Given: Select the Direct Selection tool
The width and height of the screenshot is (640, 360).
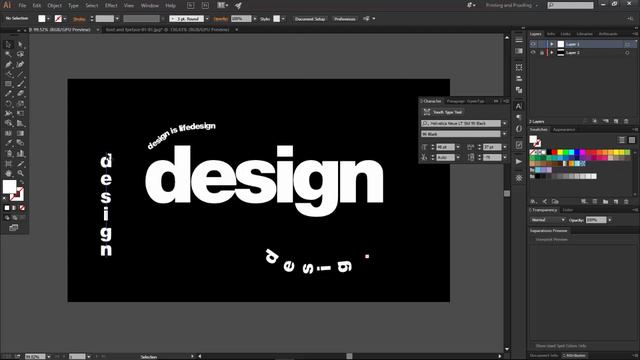Looking at the screenshot, I should 20,44.
